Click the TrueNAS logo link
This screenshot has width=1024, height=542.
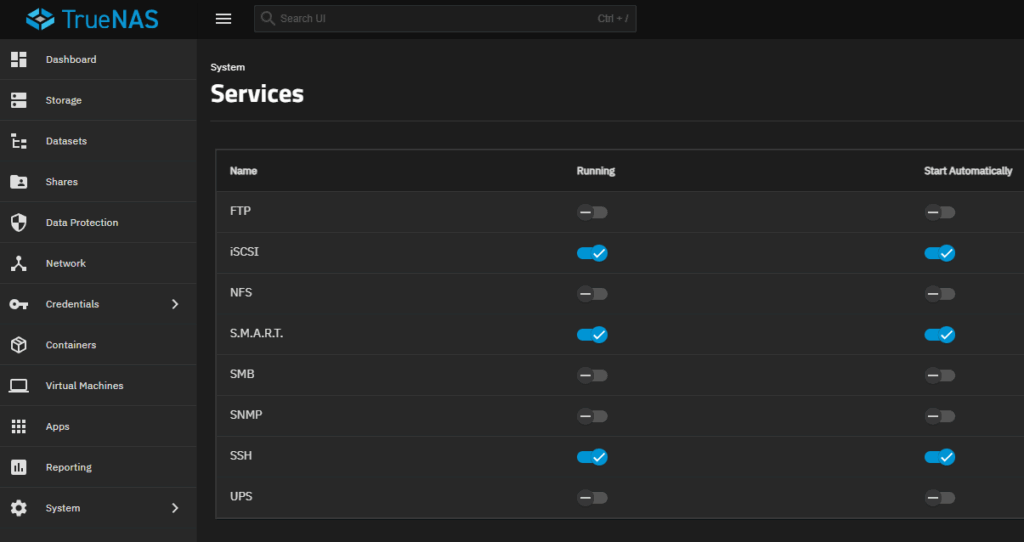(x=92, y=19)
